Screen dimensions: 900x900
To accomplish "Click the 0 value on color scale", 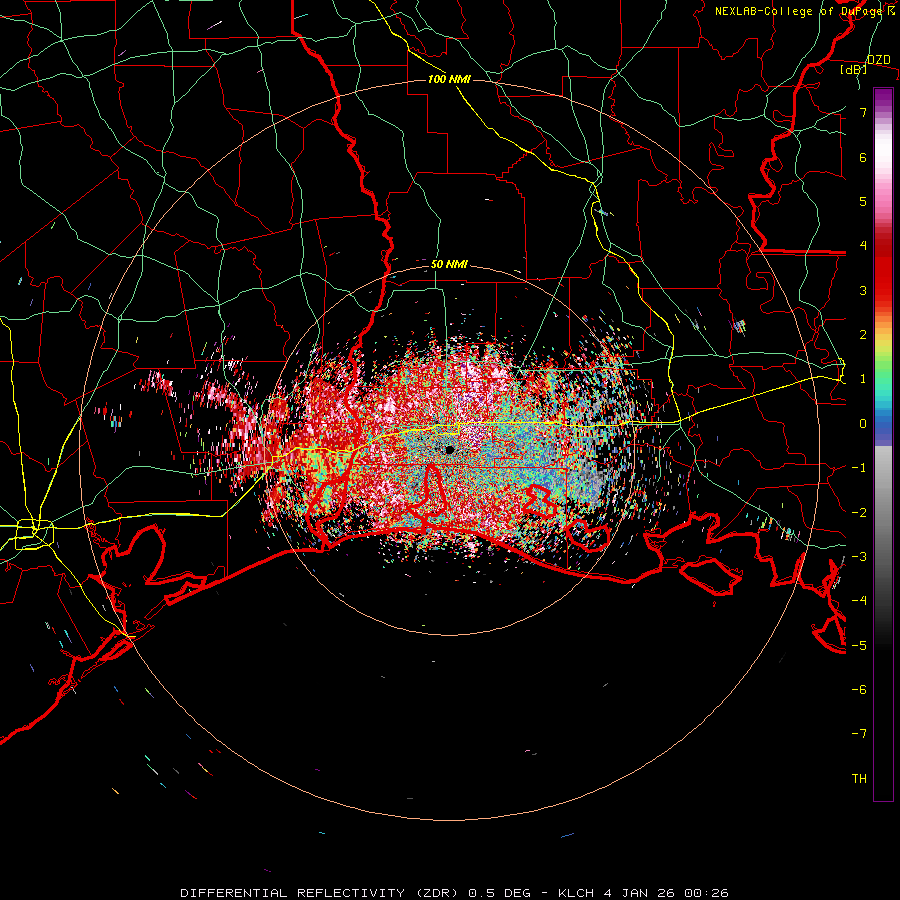I will [863, 424].
